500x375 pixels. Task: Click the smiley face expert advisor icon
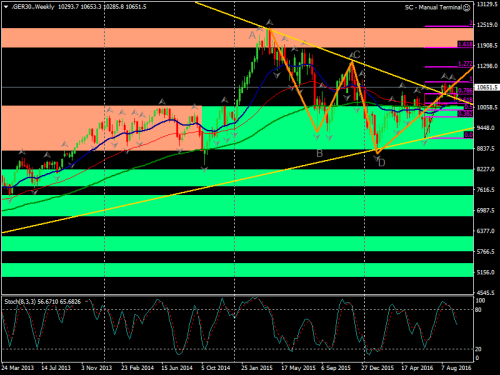(x=467, y=8)
